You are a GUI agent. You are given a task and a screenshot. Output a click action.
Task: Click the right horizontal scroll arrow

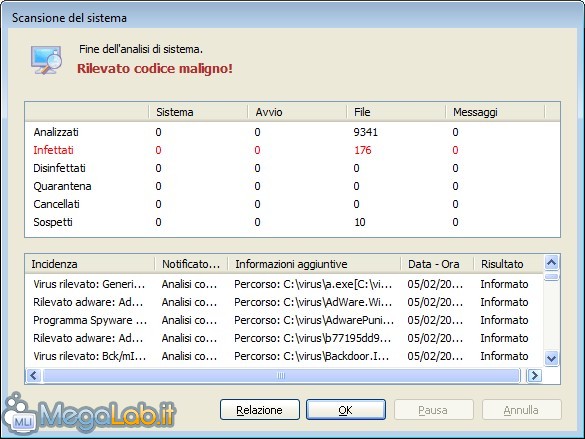pos(534,376)
